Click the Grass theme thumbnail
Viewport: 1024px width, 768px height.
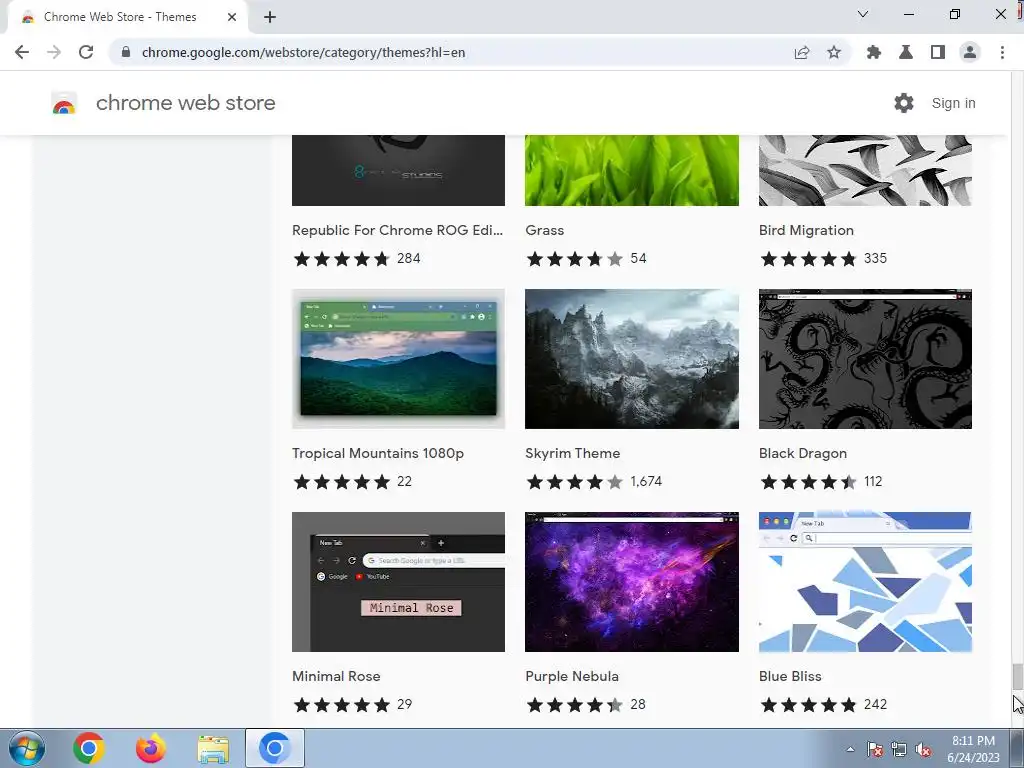pos(632,170)
